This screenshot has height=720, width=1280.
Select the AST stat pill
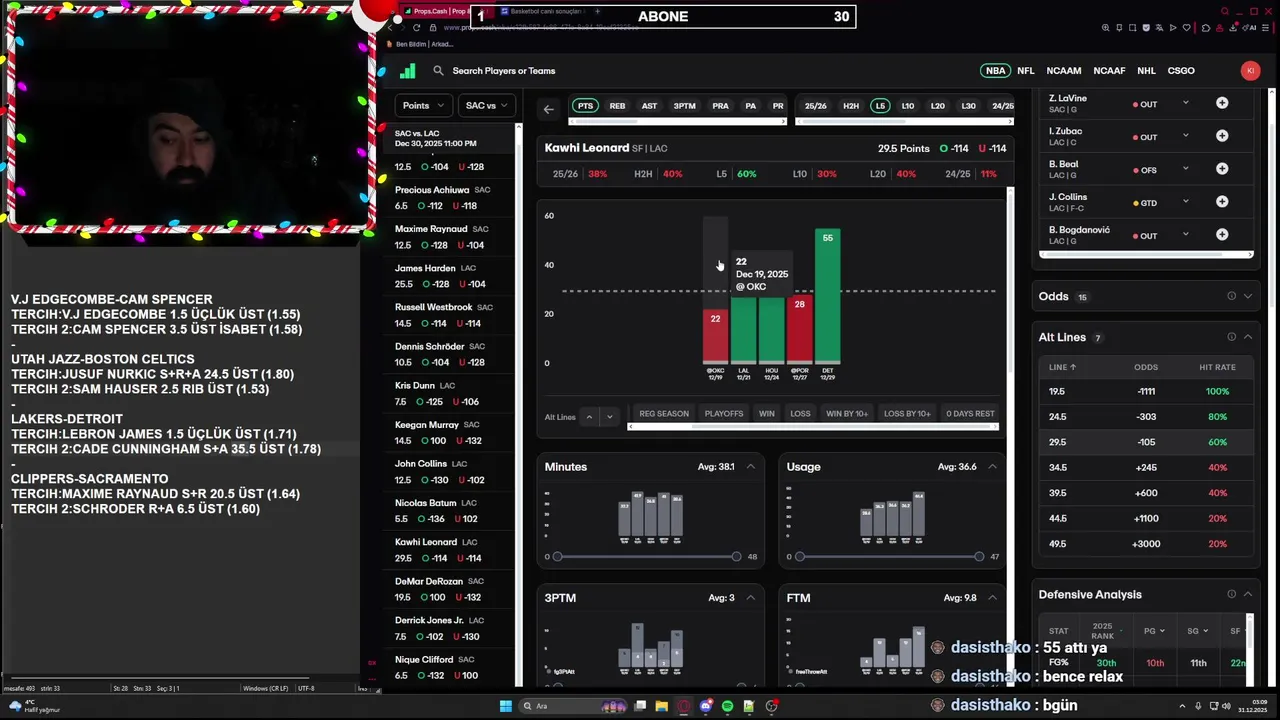pos(649,106)
